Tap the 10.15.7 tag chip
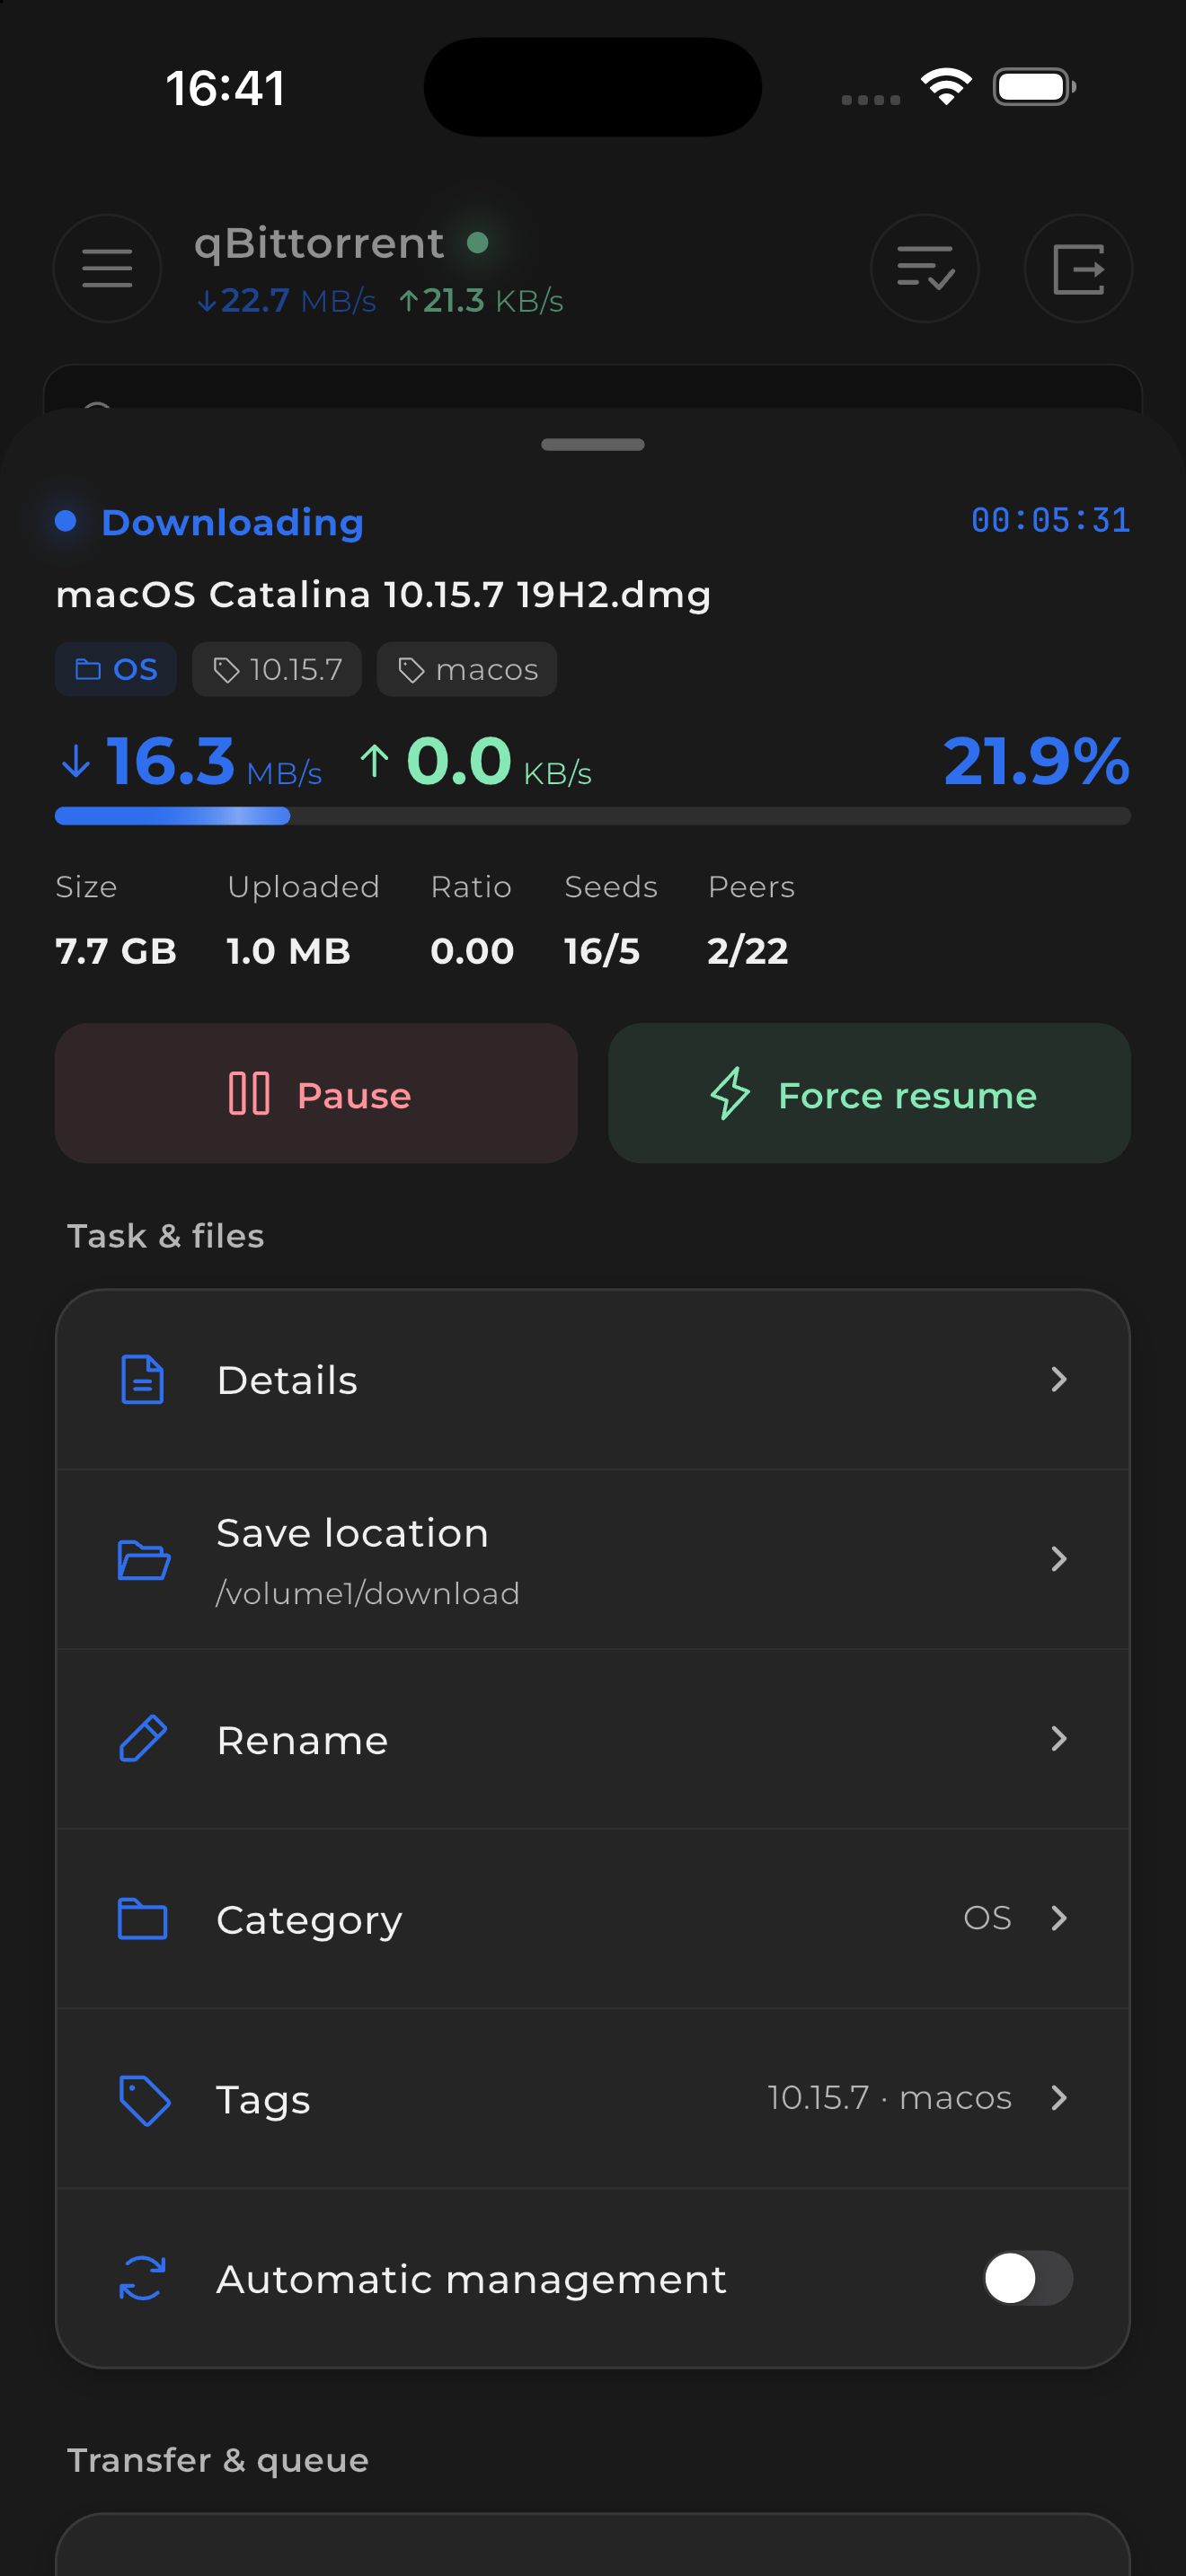1186x2576 pixels. 277,669
